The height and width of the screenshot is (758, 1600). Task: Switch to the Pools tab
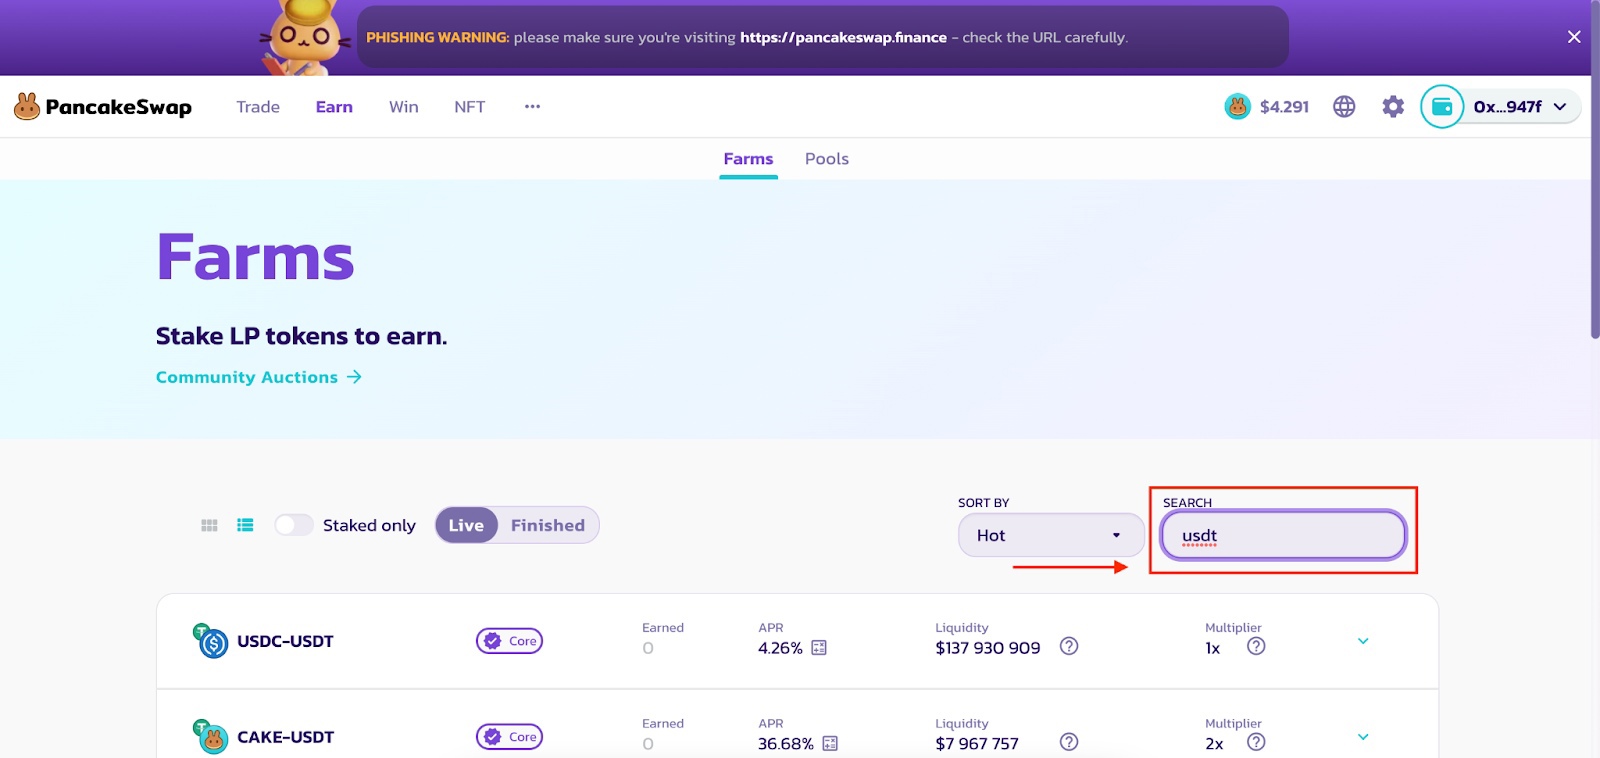(827, 159)
